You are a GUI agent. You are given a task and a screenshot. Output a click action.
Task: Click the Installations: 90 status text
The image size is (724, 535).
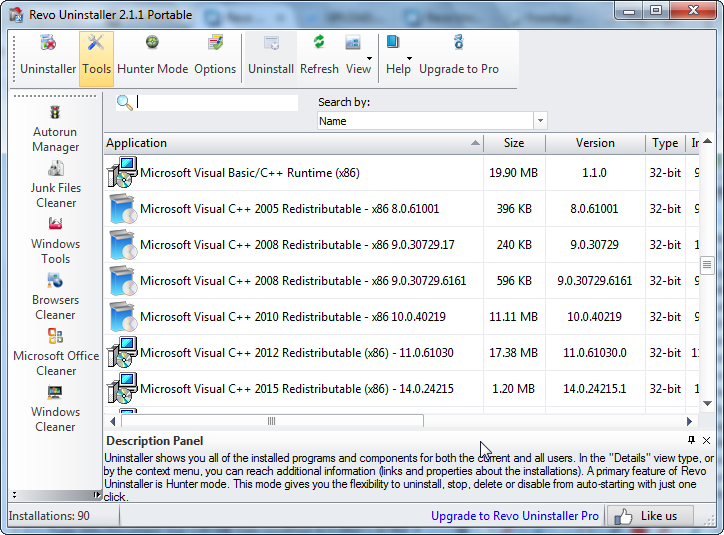pos(49,516)
